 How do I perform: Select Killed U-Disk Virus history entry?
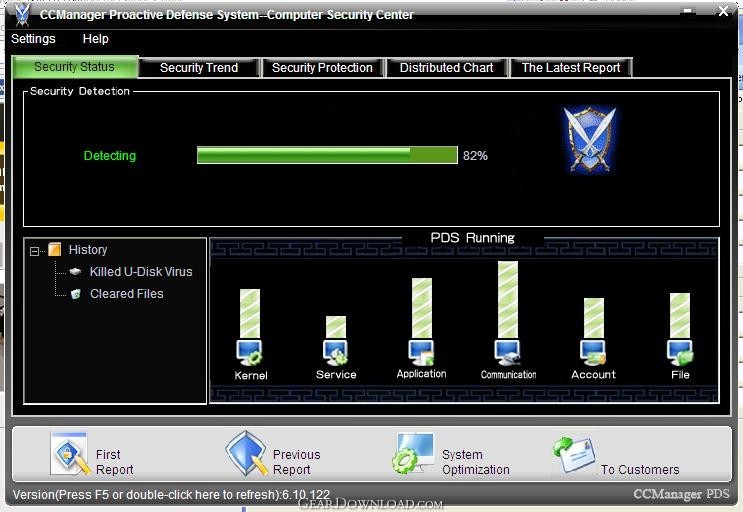click(x=141, y=271)
